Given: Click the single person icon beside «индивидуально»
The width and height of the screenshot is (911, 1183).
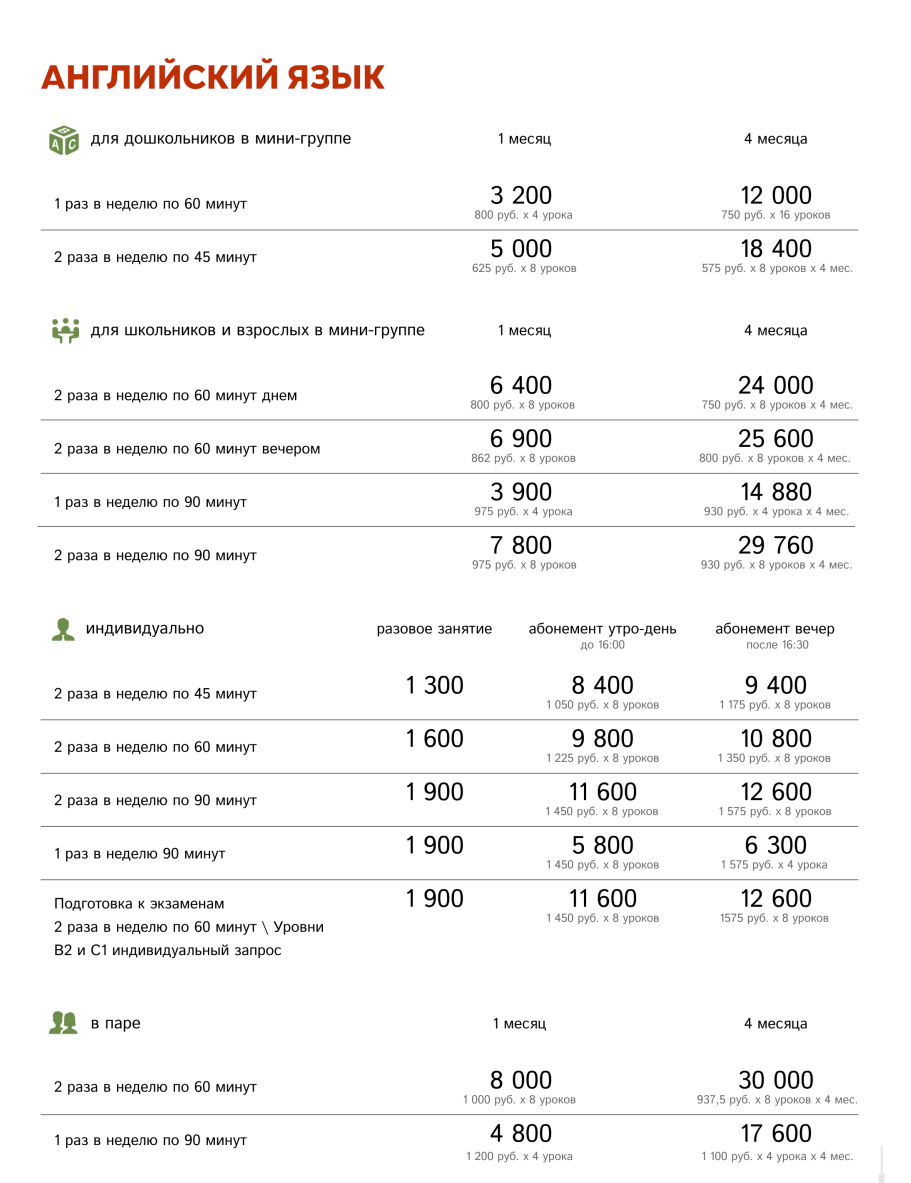Looking at the screenshot, I should 63,629.
